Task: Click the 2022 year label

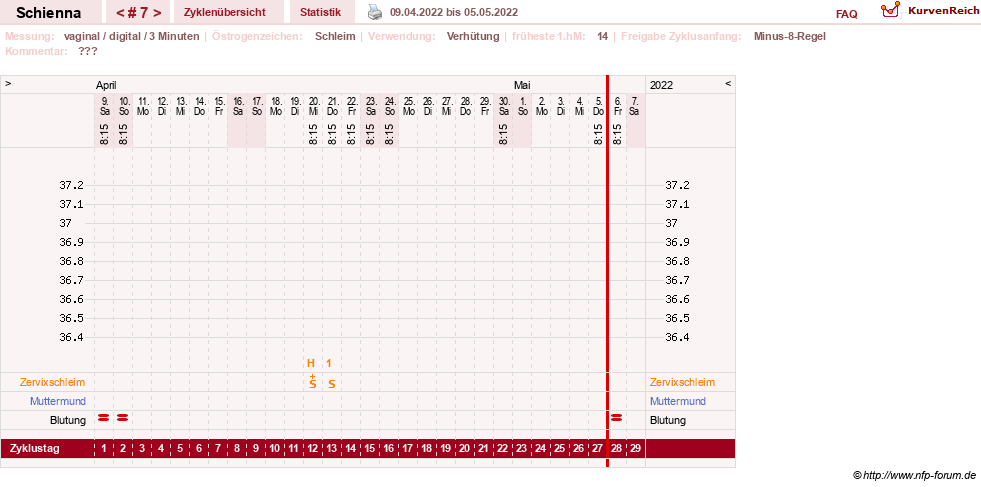Action: (x=661, y=85)
